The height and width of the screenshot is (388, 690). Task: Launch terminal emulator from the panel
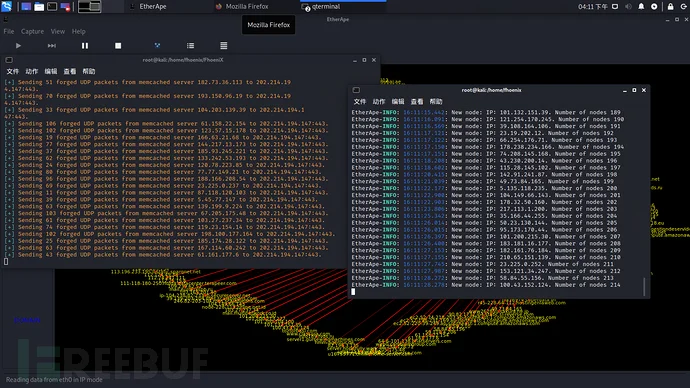coord(52,7)
